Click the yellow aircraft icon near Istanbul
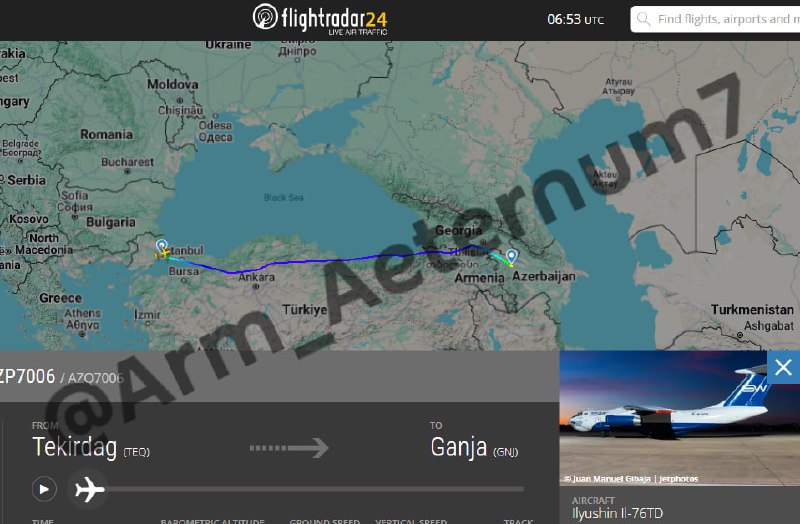The width and height of the screenshot is (800, 524). tap(163, 254)
